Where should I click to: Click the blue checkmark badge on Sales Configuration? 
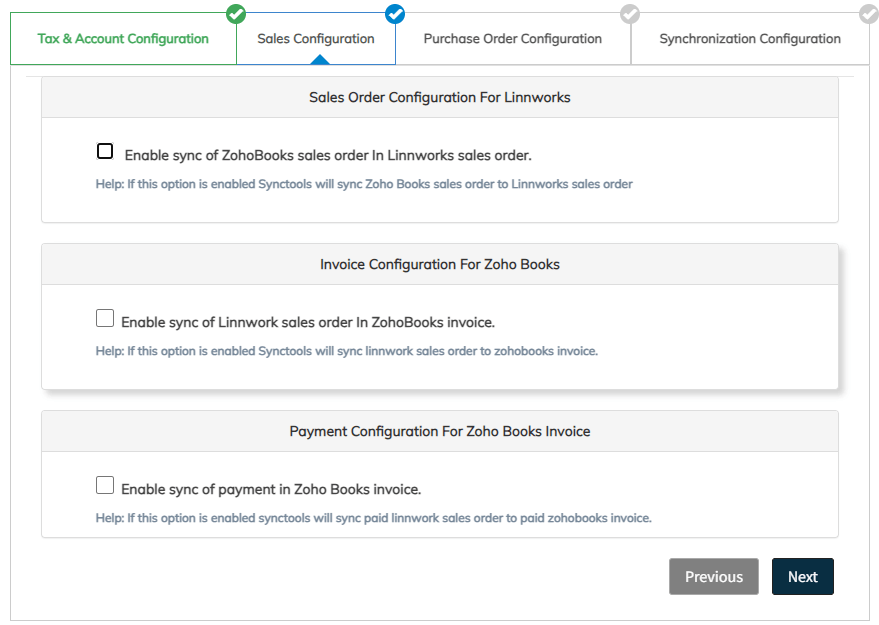point(395,14)
